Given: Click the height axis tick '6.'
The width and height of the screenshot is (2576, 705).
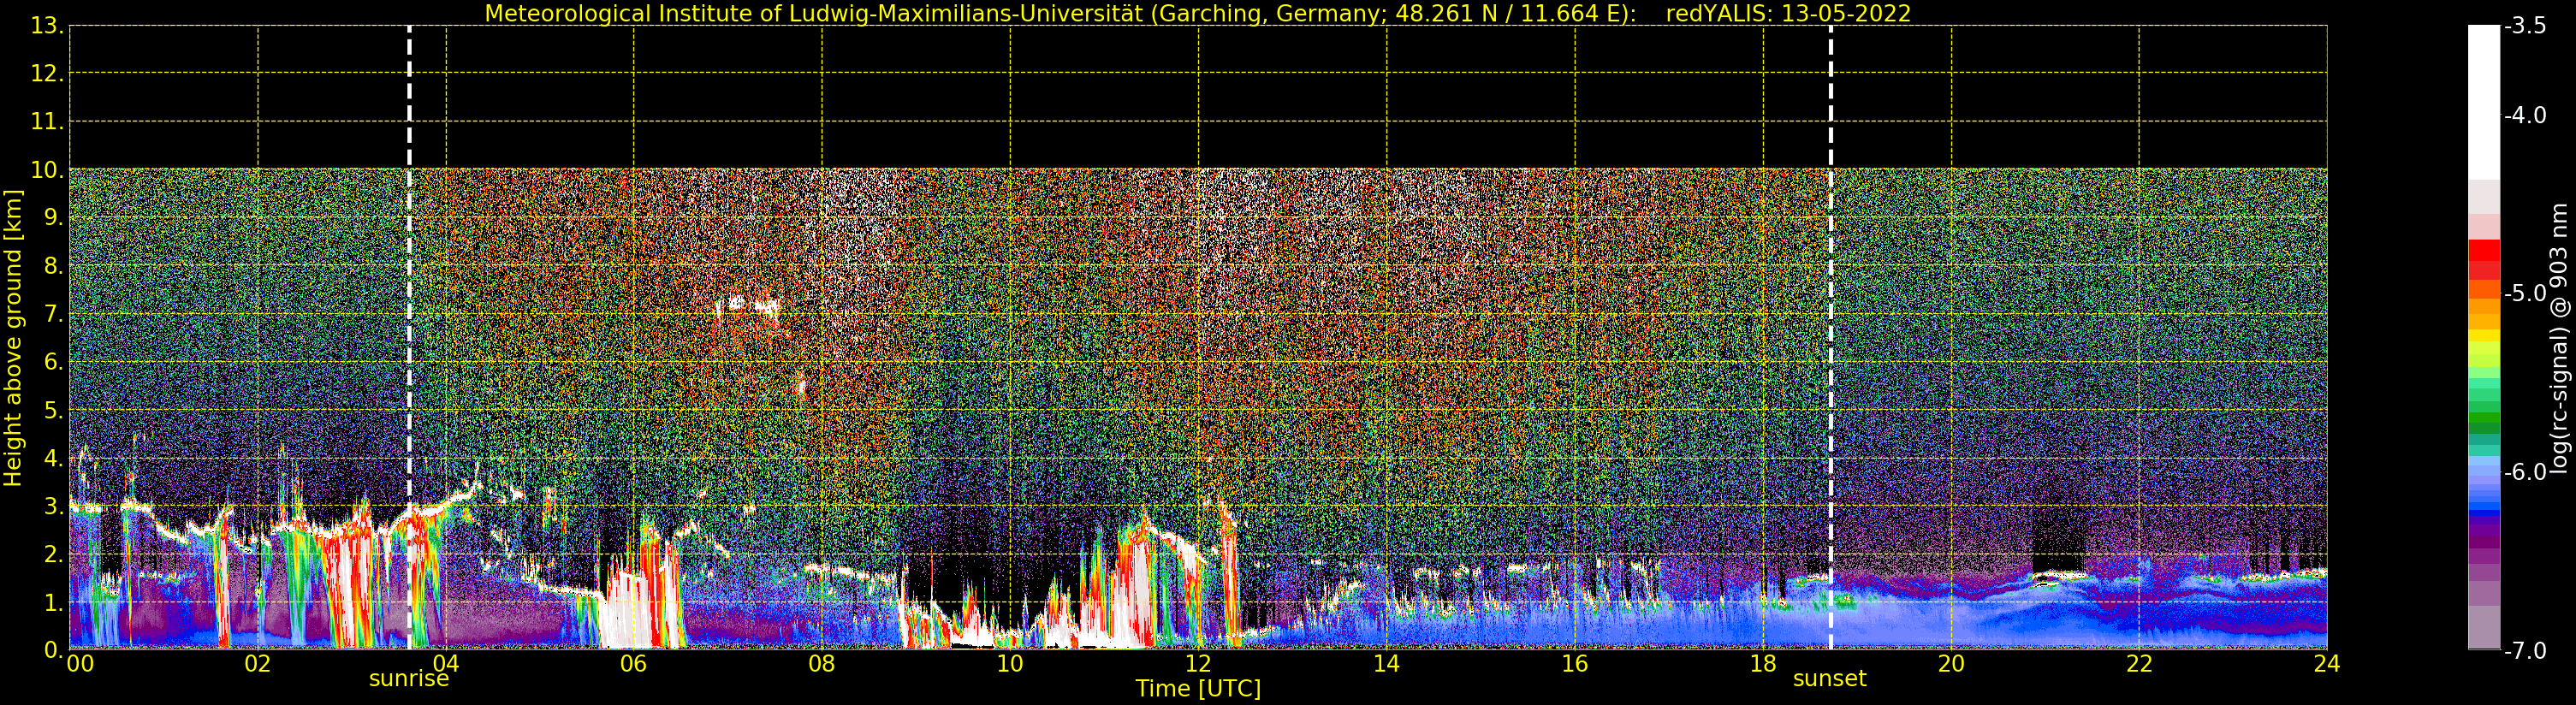Looking at the screenshot, I should [x=53, y=362].
